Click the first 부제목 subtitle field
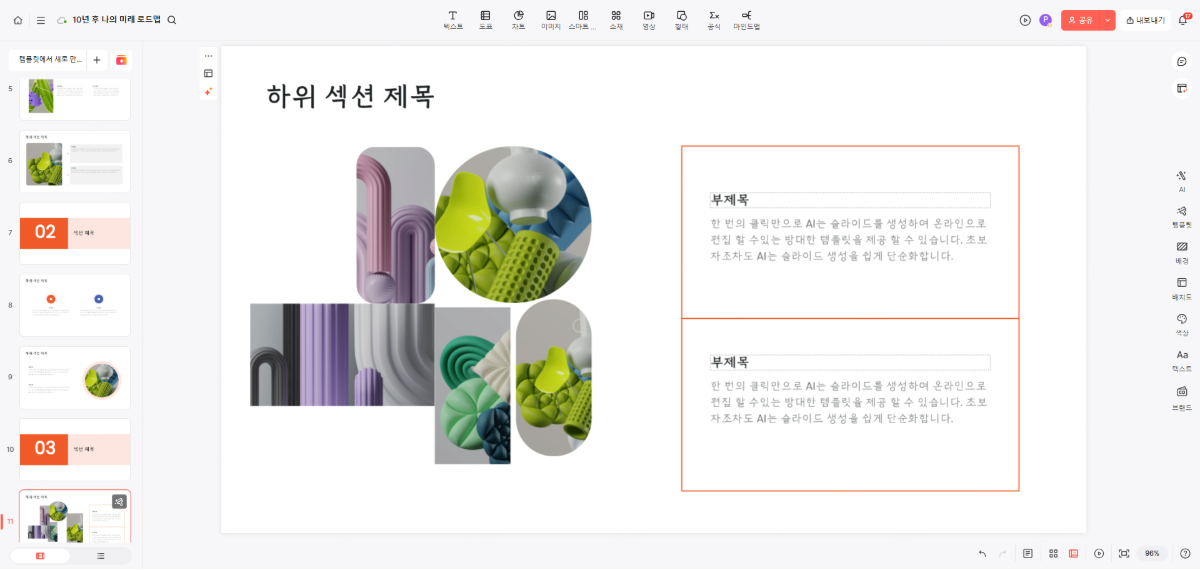Image resolution: width=1200 pixels, height=570 pixels. (850, 200)
